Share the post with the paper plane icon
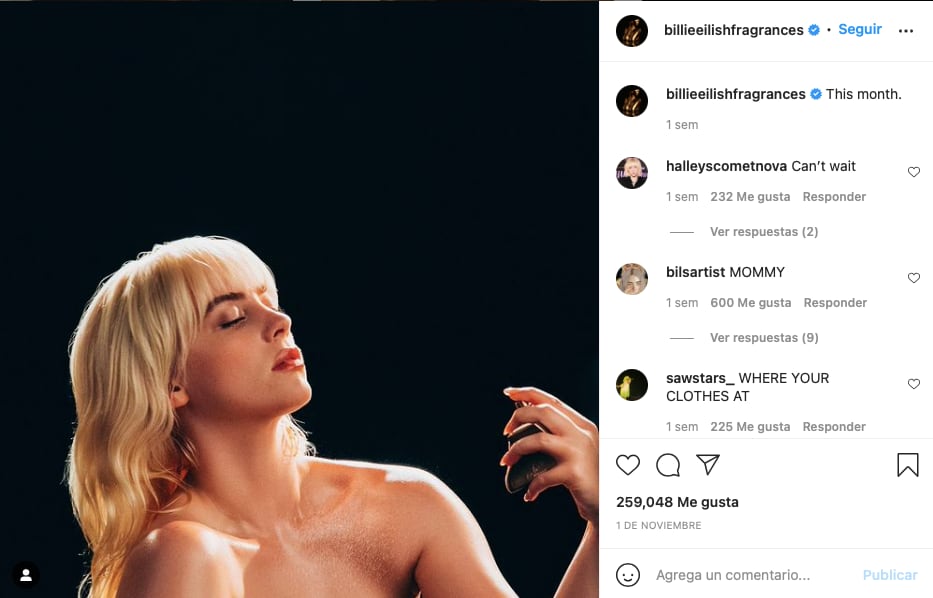 (x=708, y=465)
